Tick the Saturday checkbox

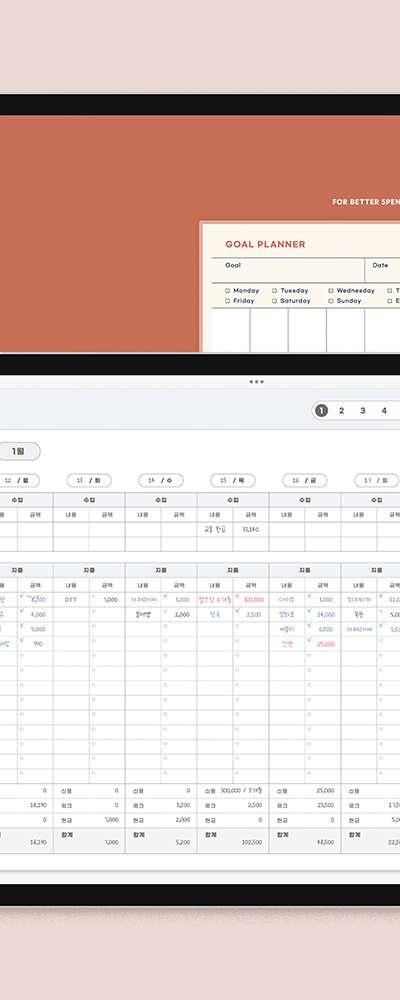274,301
